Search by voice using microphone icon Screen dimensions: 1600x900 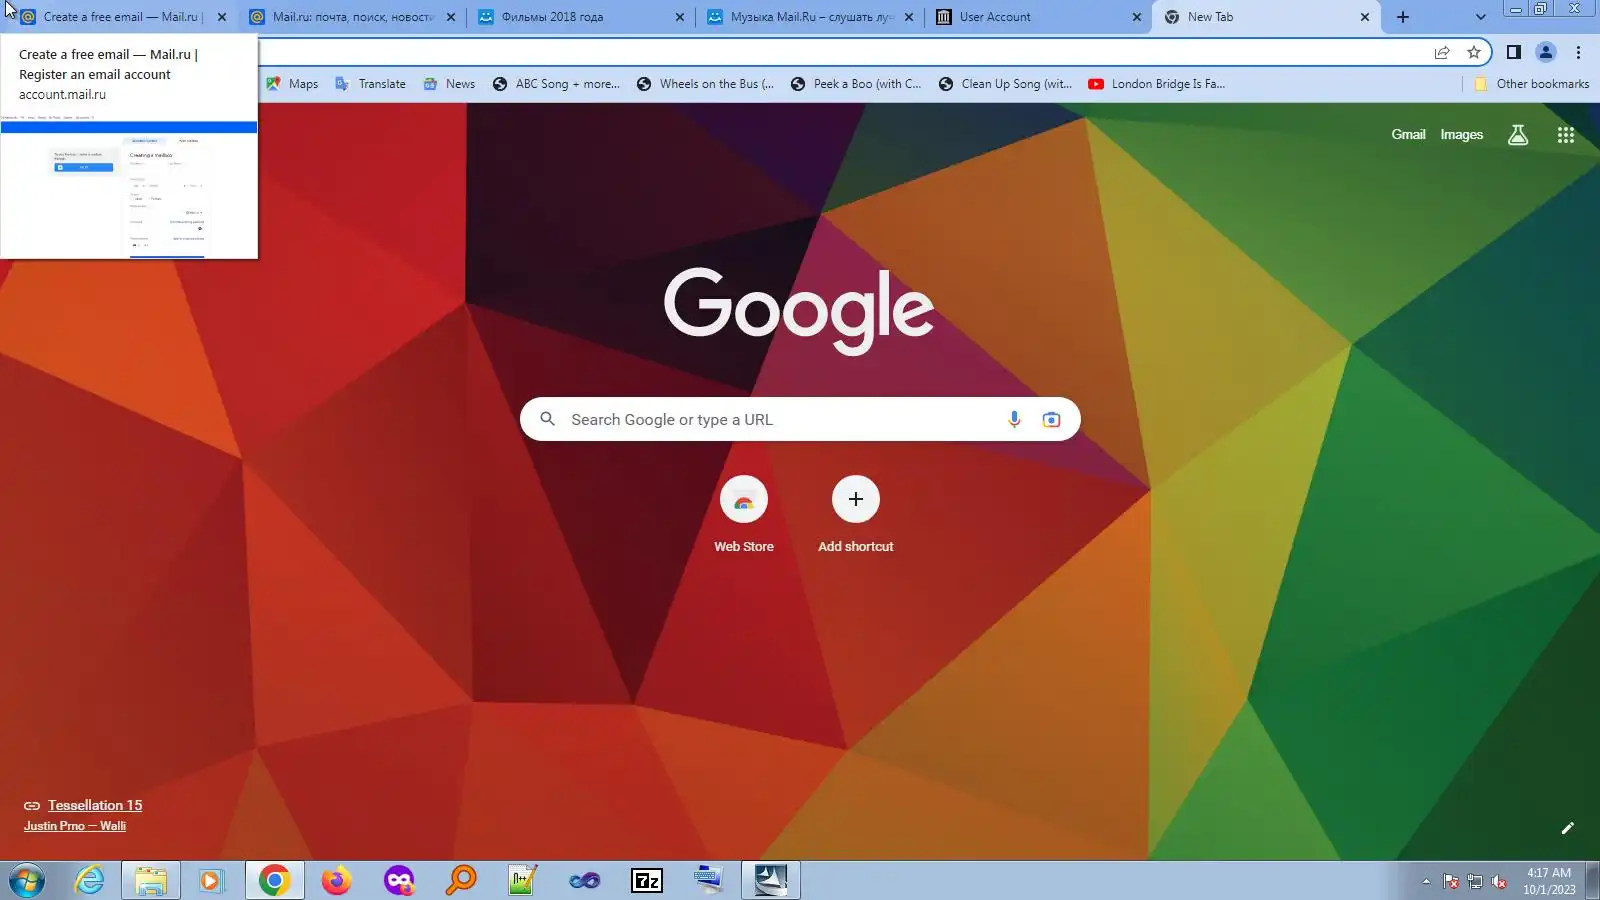(x=1014, y=420)
